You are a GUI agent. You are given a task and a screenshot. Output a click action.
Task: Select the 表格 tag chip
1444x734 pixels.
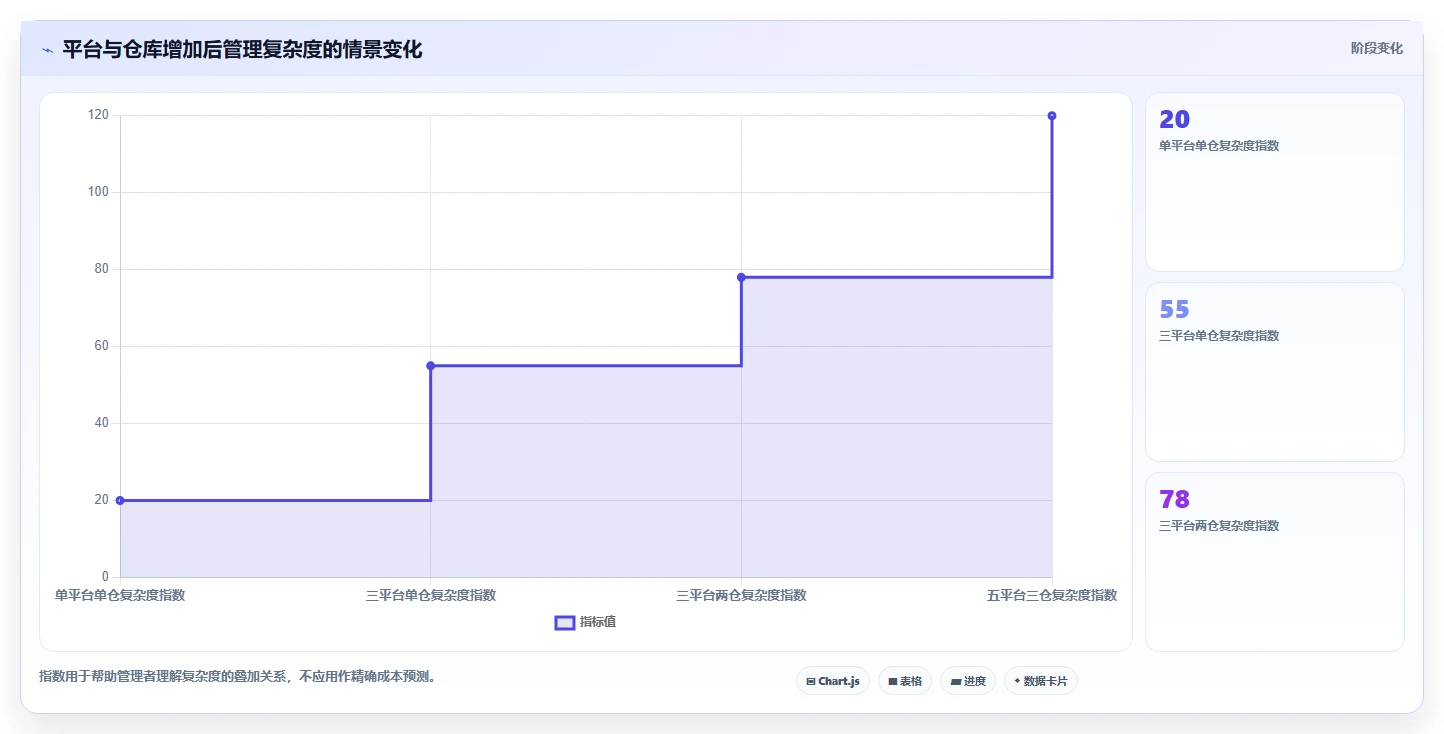coord(904,681)
